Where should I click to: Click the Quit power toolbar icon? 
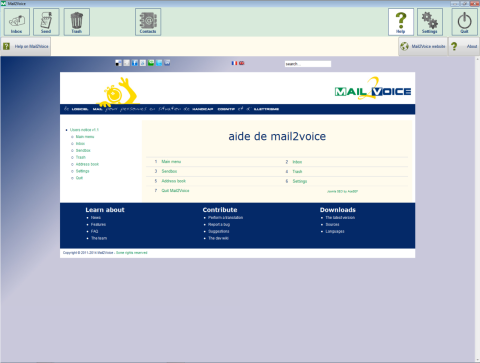pyautogui.click(x=464, y=22)
